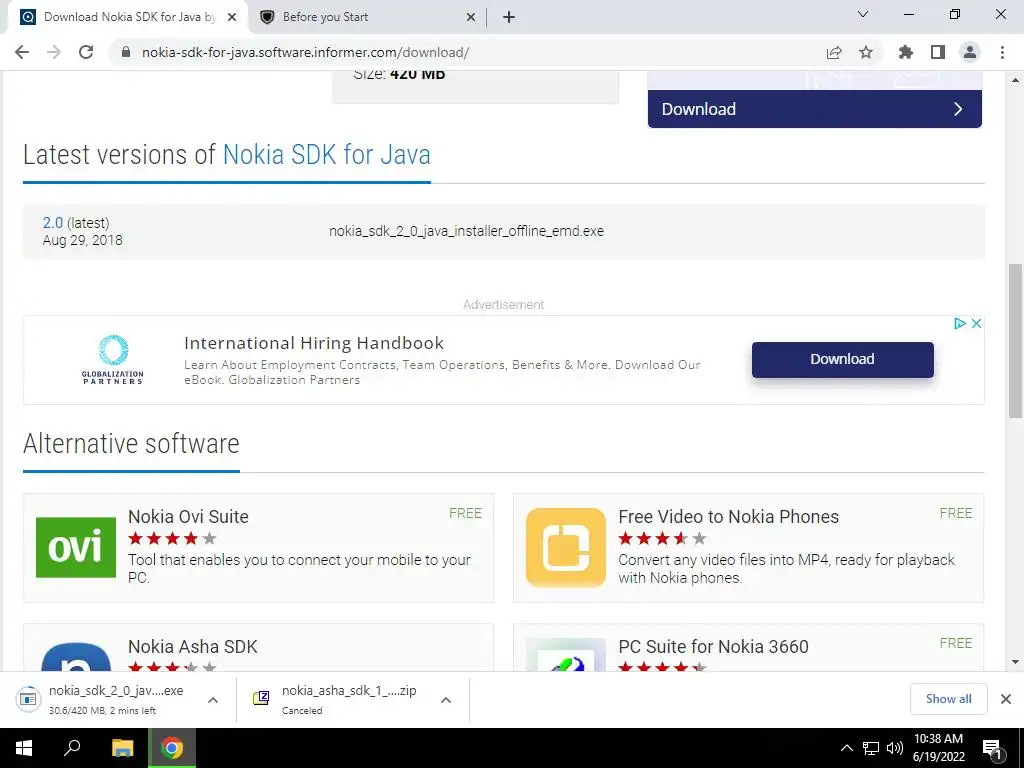The width and height of the screenshot is (1024, 768).
Task: Open Free Video to Nokia Phones
Action: 728,517
